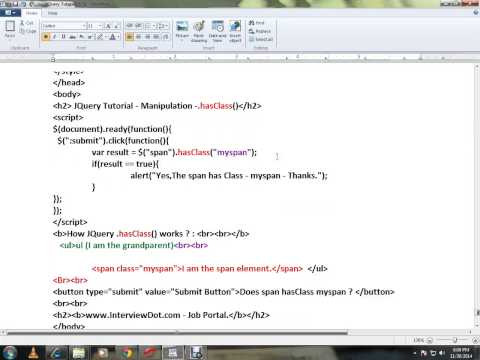Apply the text highlight color

tap(99, 37)
